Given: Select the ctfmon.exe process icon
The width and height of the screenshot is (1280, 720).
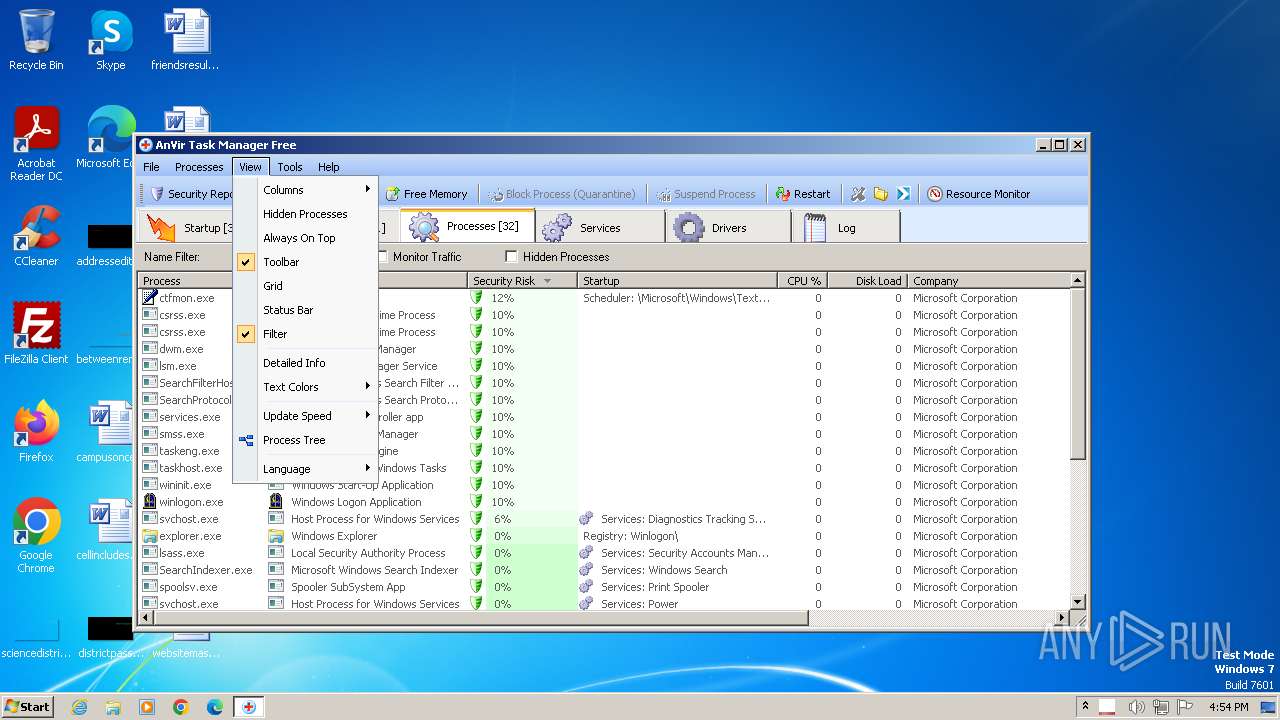Looking at the screenshot, I should tap(150, 298).
